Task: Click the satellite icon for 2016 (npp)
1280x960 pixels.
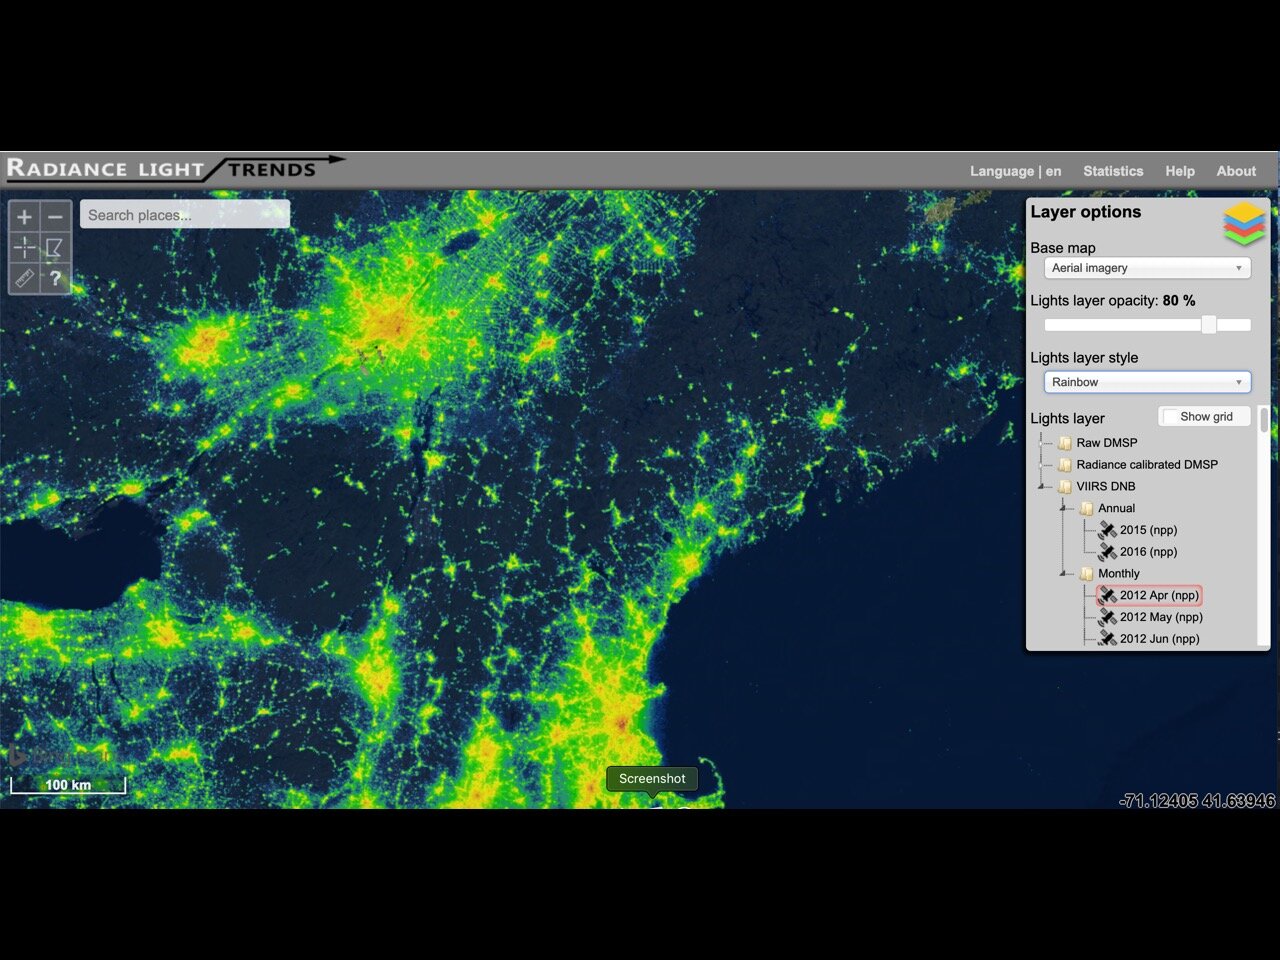Action: [1107, 552]
